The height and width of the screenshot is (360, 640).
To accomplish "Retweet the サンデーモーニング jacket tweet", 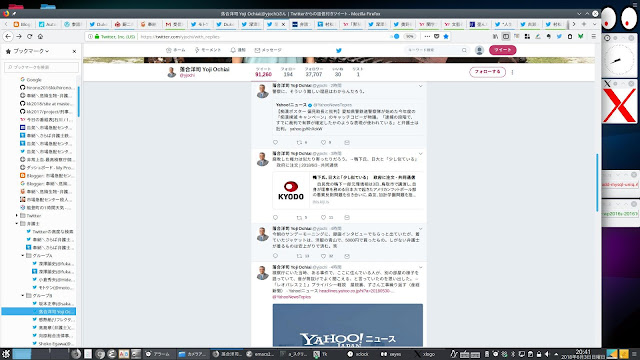I will pyautogui.click(x=299, y=256).
